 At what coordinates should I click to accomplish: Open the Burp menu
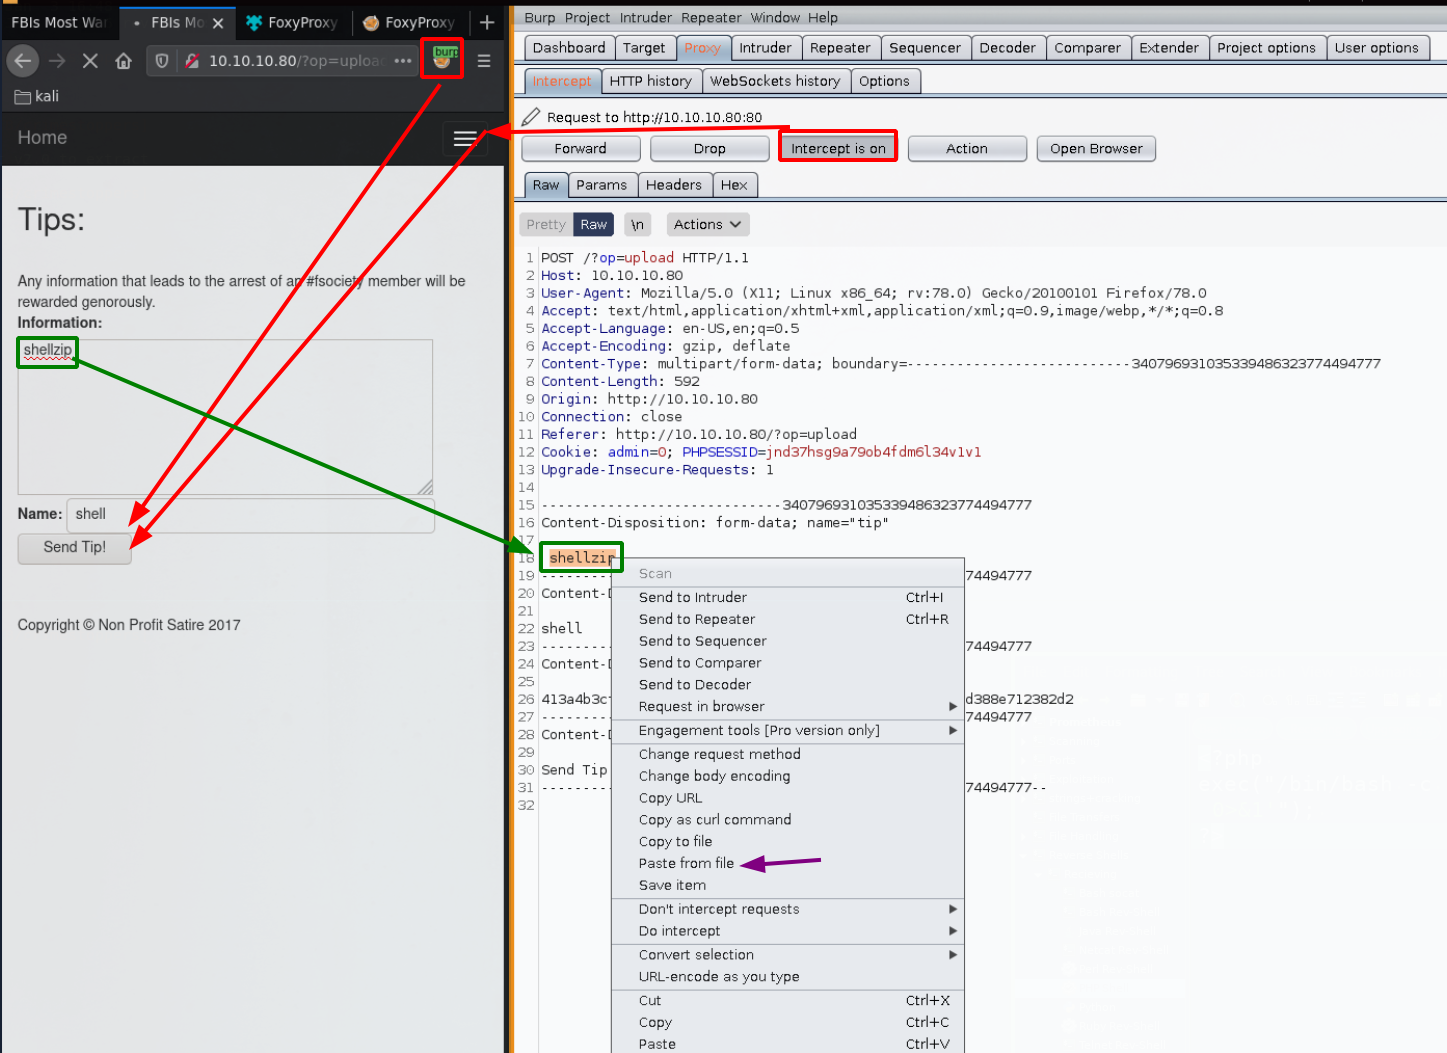[539, 18]
